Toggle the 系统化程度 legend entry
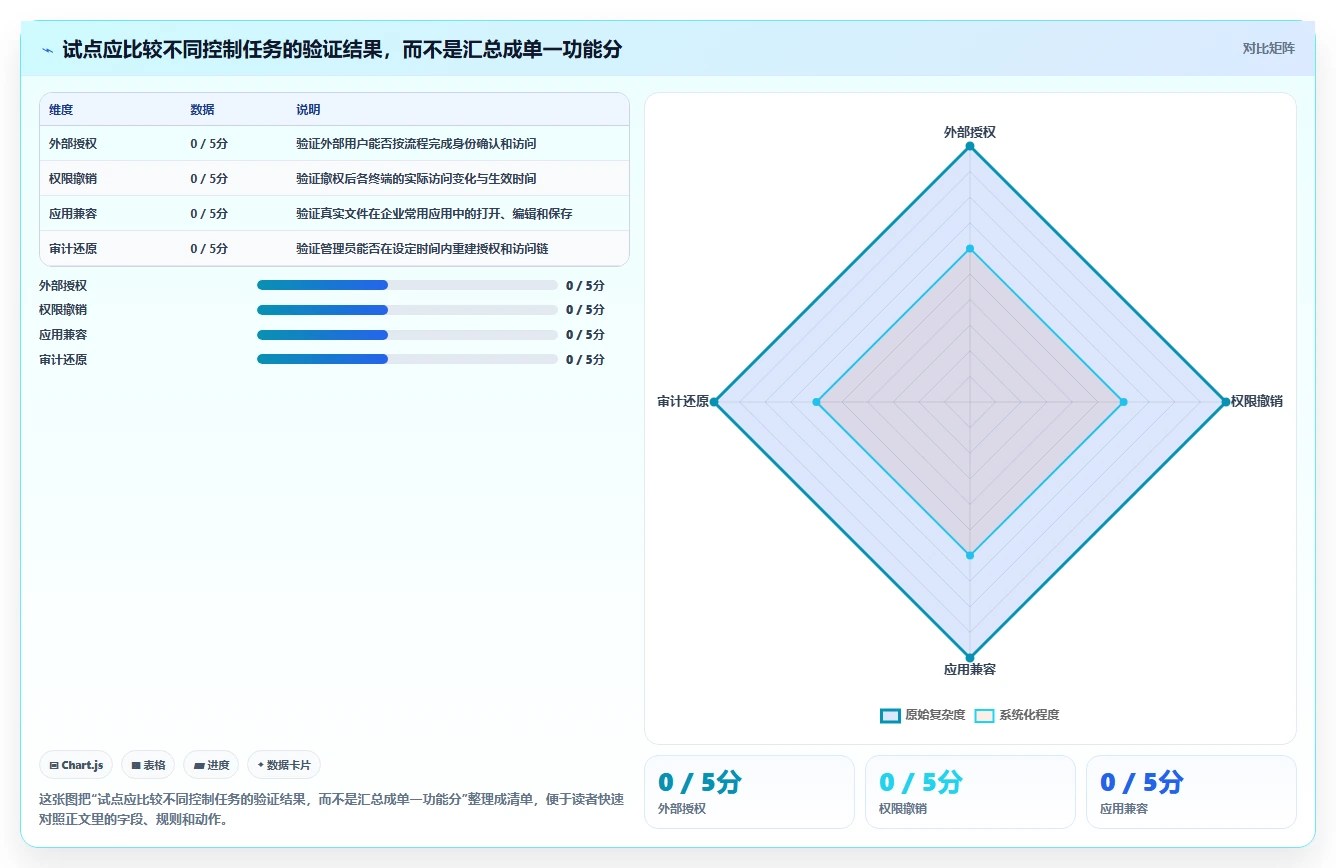Screen dimensions: 1336x868 [1016, 715]
